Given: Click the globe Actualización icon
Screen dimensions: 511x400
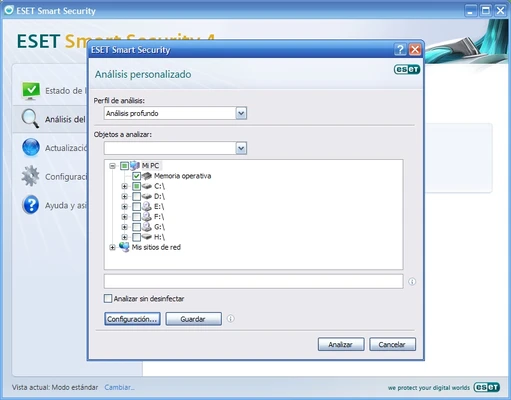Looking at the screenshot, I should point(31,147).
